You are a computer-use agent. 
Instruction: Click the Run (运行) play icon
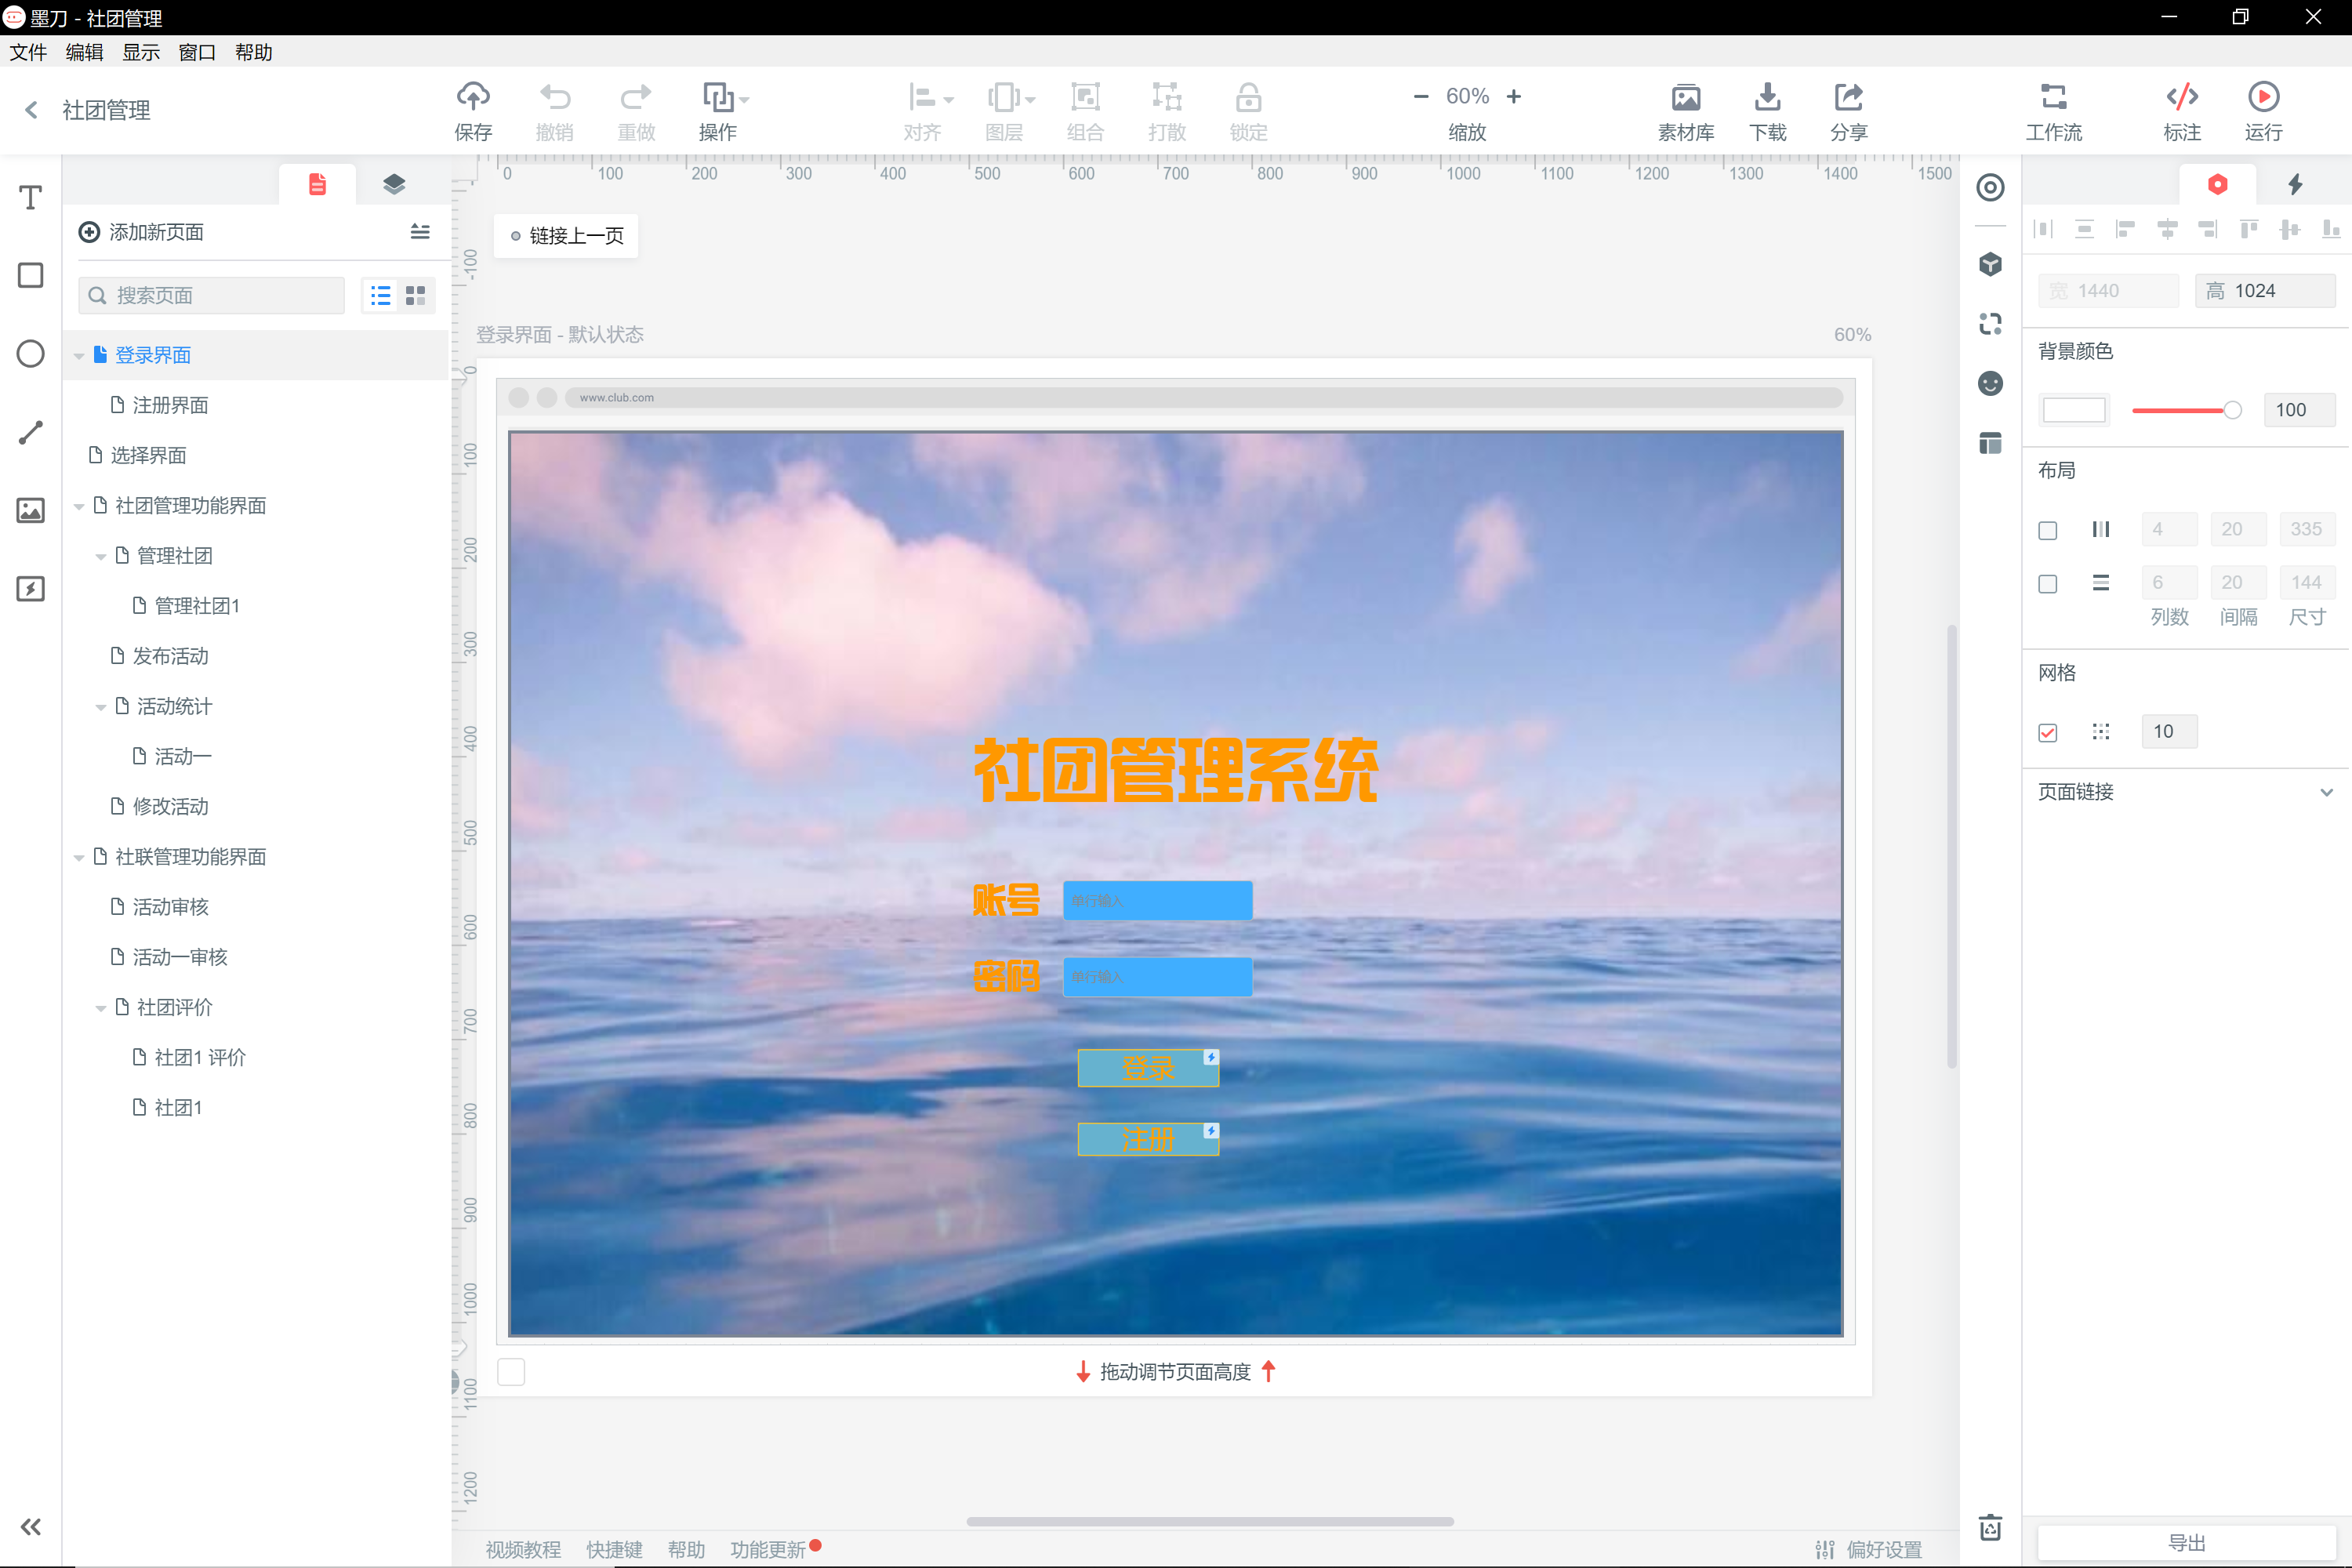[x=2263, y=97]
